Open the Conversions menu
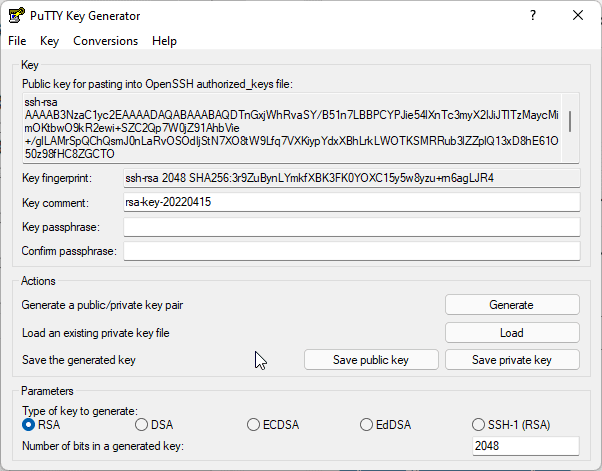The width and height of the screenshot is (602, 471). click(106, 41)
